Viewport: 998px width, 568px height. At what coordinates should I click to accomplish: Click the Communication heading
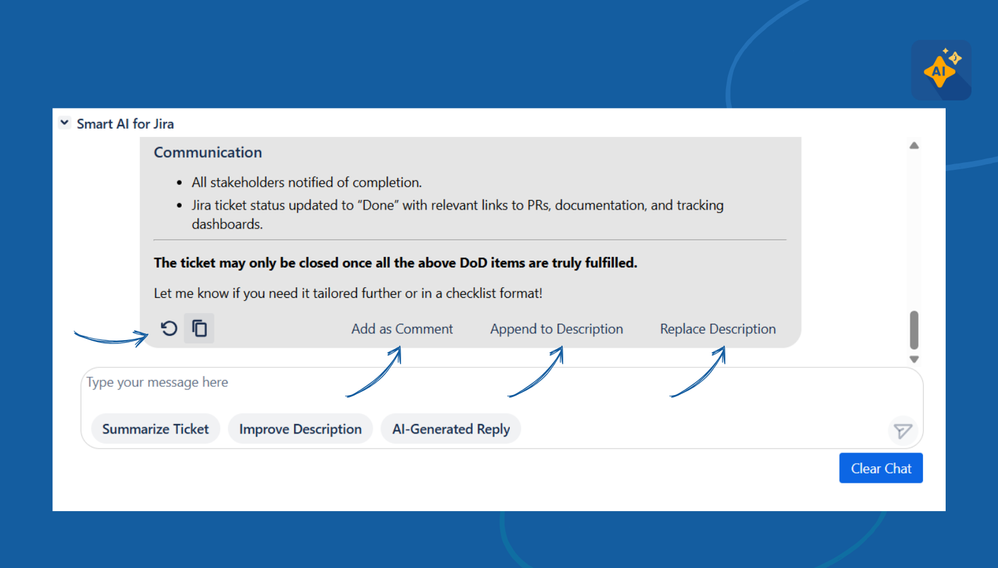208,152
